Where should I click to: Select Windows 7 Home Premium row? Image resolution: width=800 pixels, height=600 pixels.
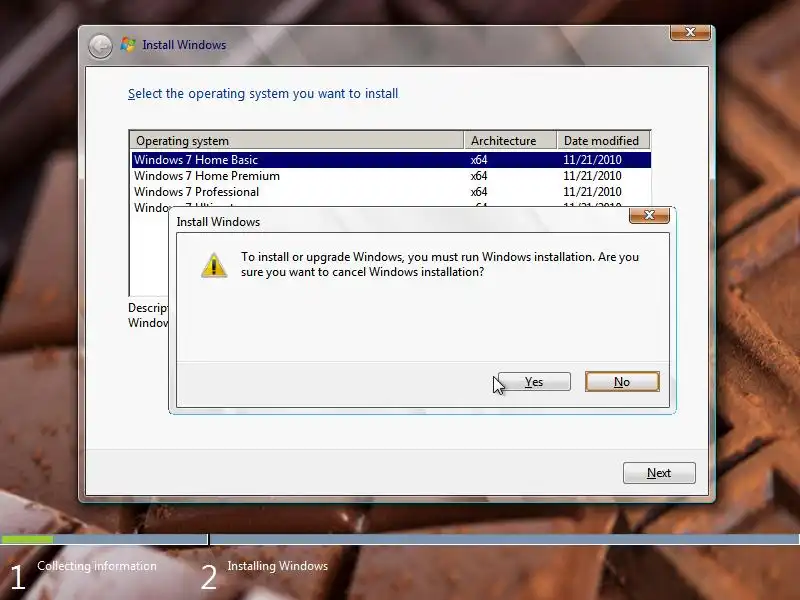pyautogui.click(x=391, y=176)
